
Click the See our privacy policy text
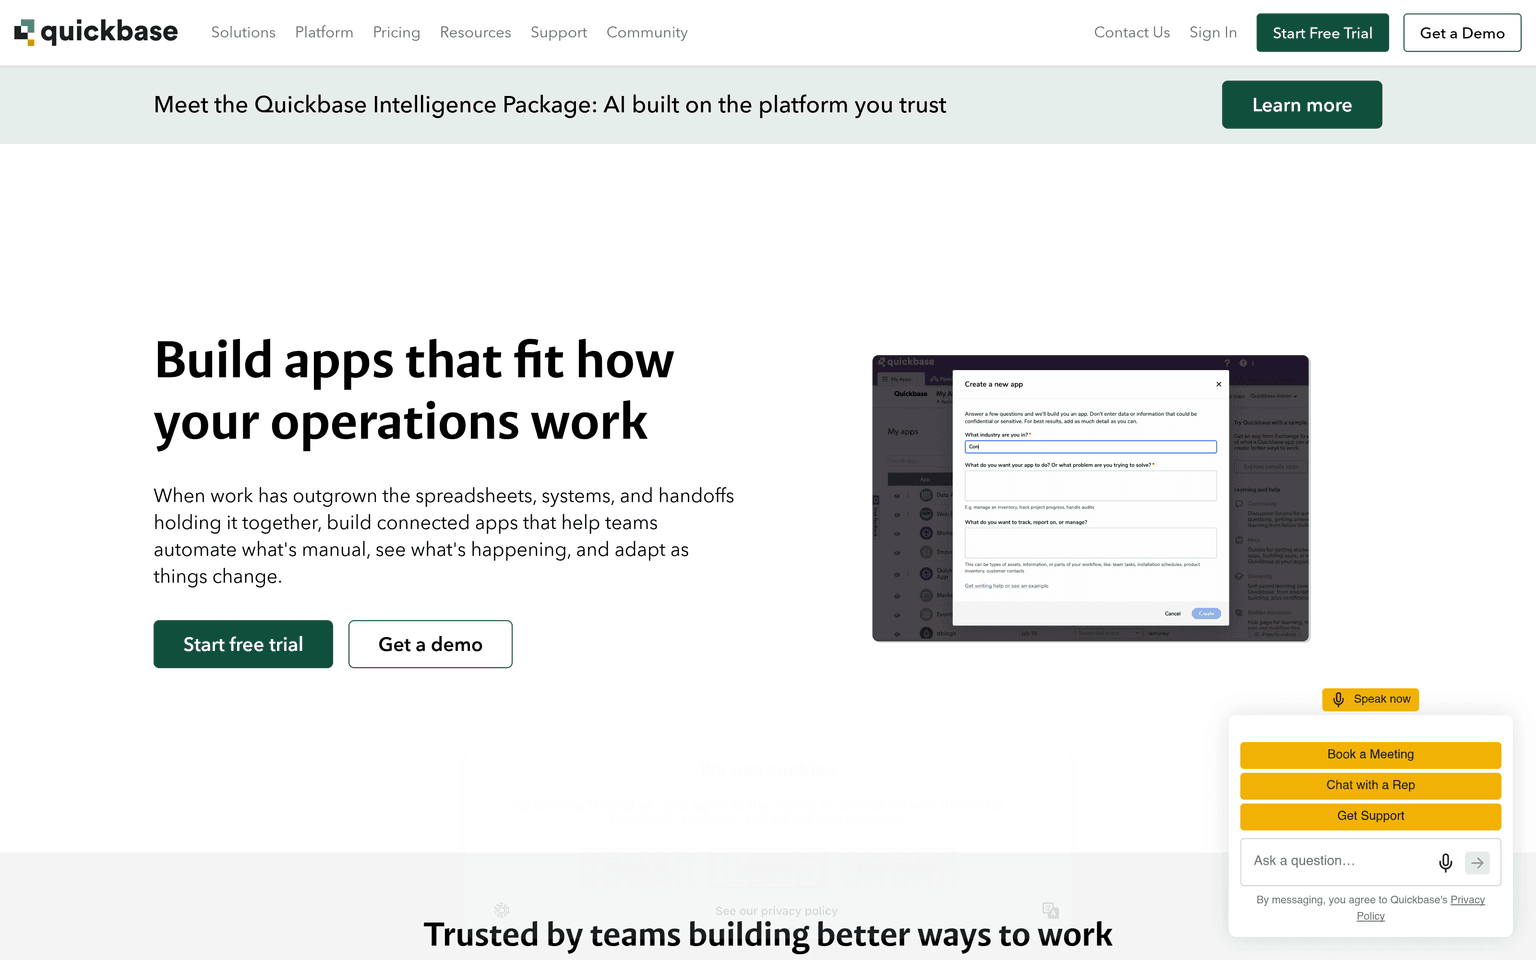(x=776, y=911)
